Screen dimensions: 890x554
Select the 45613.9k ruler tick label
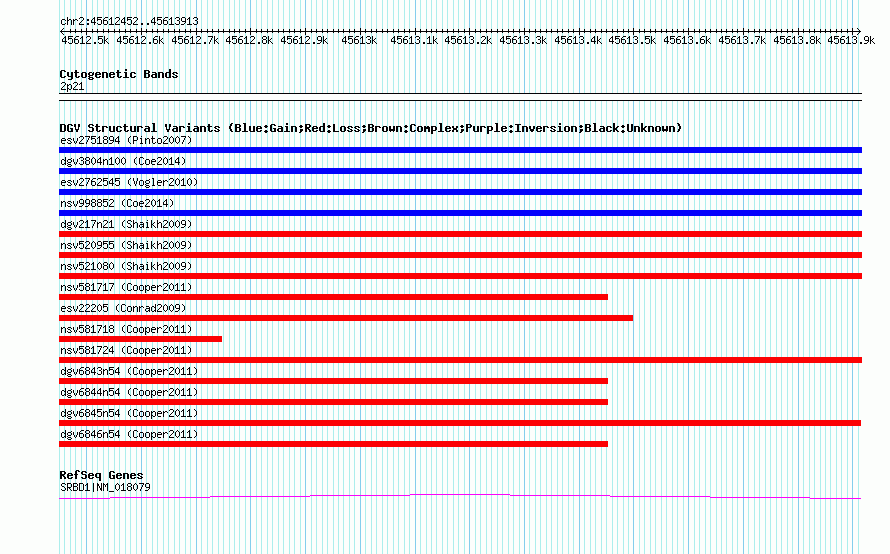point(851,40)
